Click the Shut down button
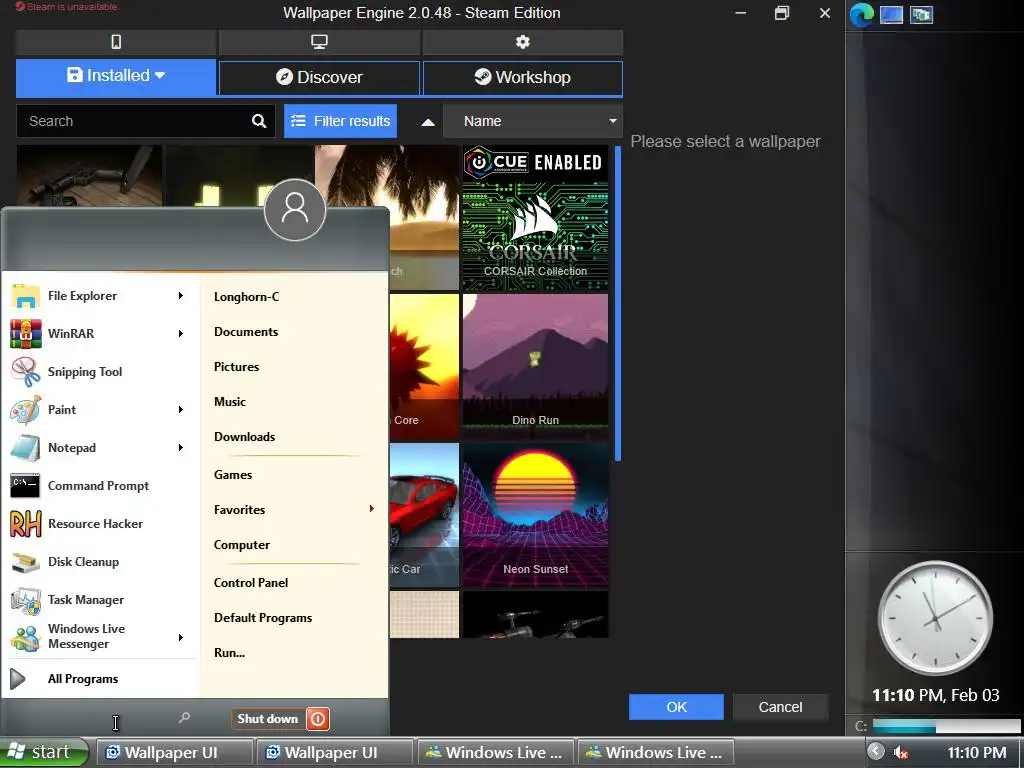 coord(268,719)
